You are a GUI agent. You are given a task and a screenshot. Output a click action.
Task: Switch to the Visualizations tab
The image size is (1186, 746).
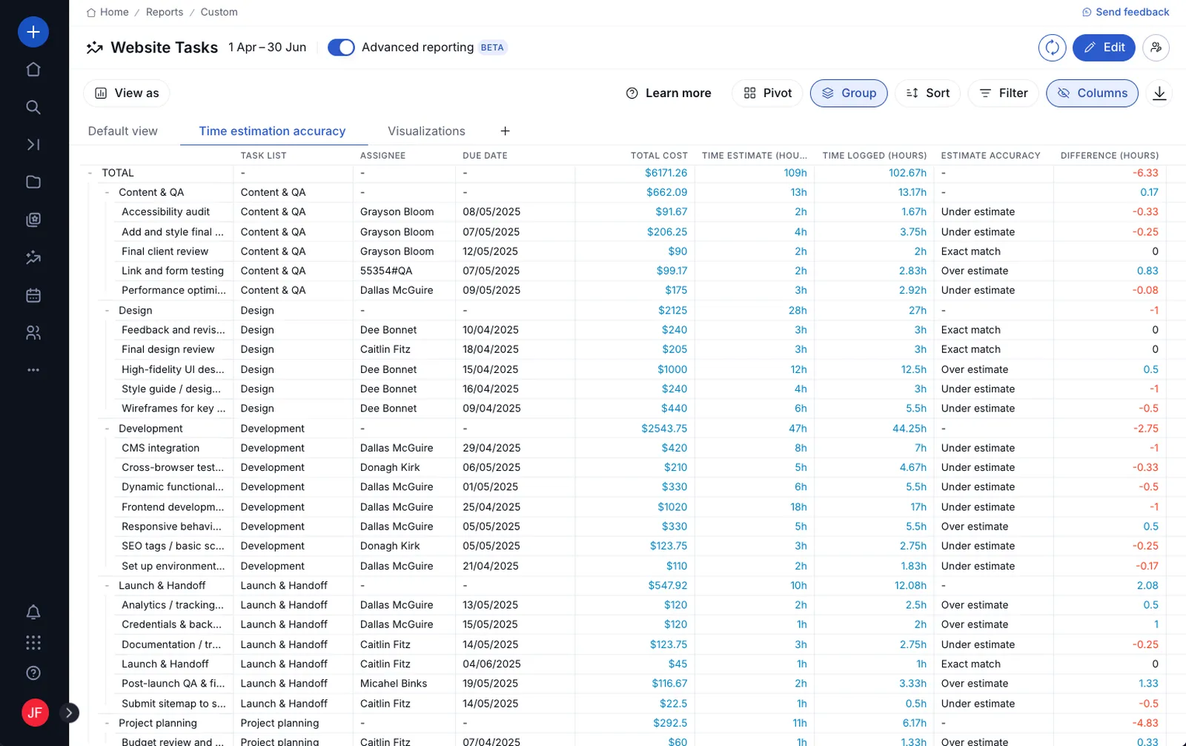click(x=426, y=131)
